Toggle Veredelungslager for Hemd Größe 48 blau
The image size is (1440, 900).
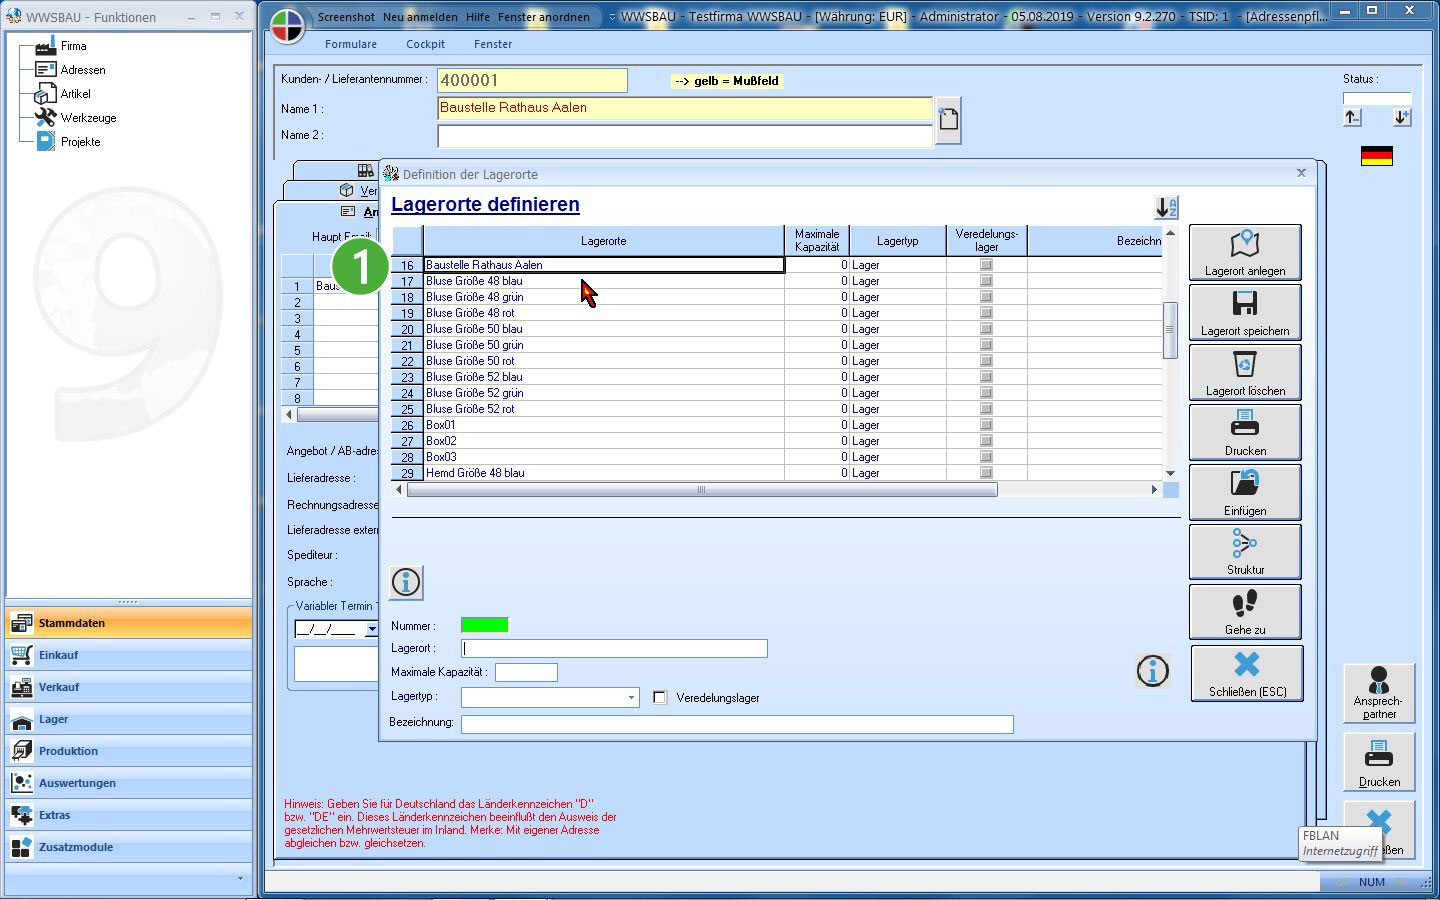point(986,473)
